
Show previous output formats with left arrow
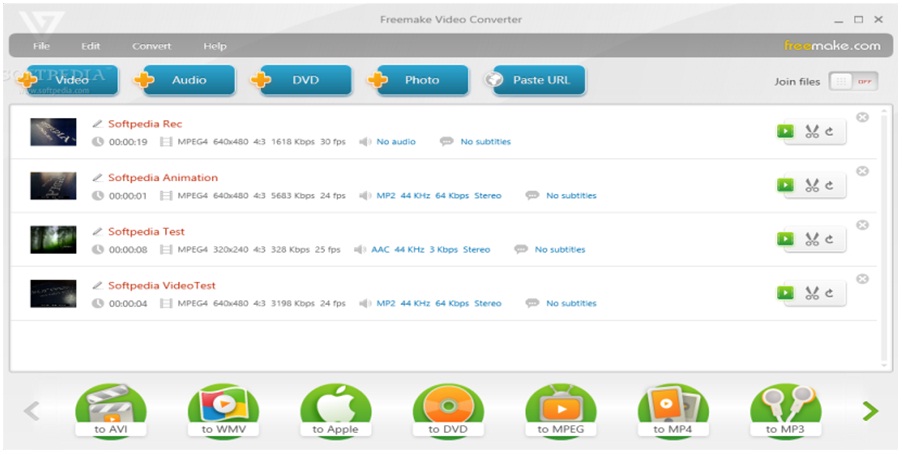coord(32,411)
